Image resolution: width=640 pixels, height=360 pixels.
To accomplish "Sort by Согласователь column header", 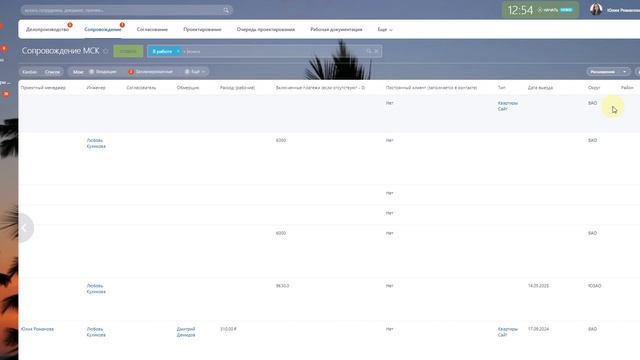I will click(141, 88).
